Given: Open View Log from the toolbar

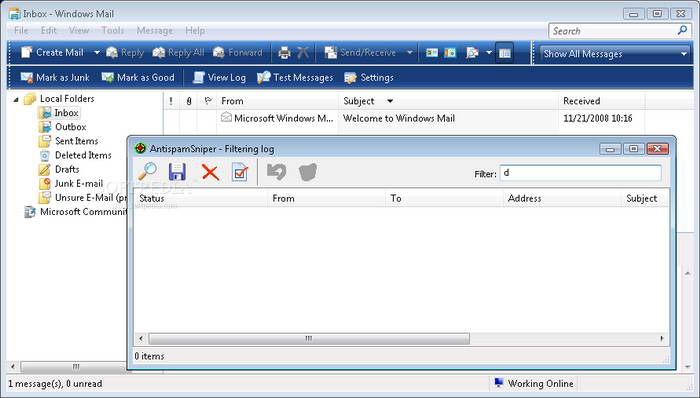Looking at the screenshot, I should [x=219, y=78].
